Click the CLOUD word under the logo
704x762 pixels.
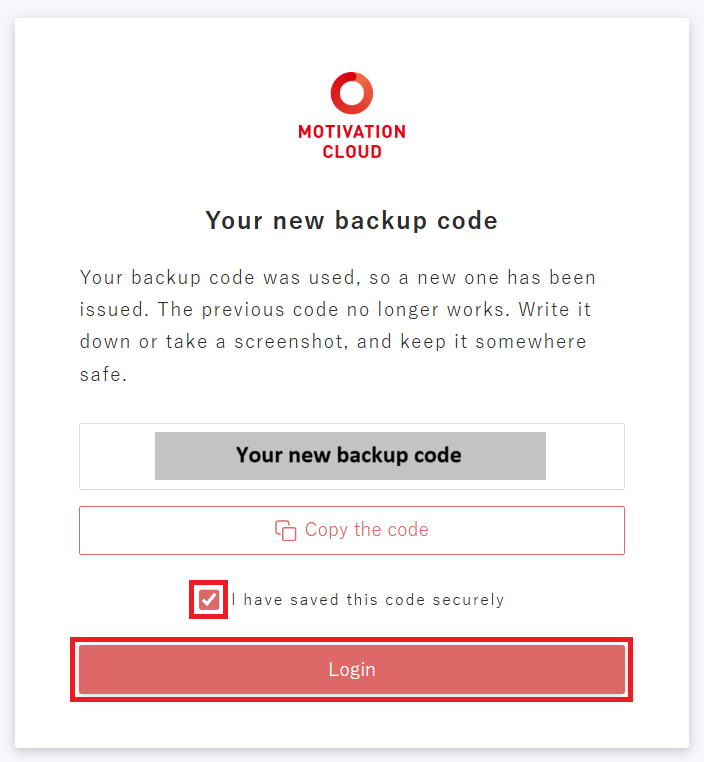tap(352, 152)
